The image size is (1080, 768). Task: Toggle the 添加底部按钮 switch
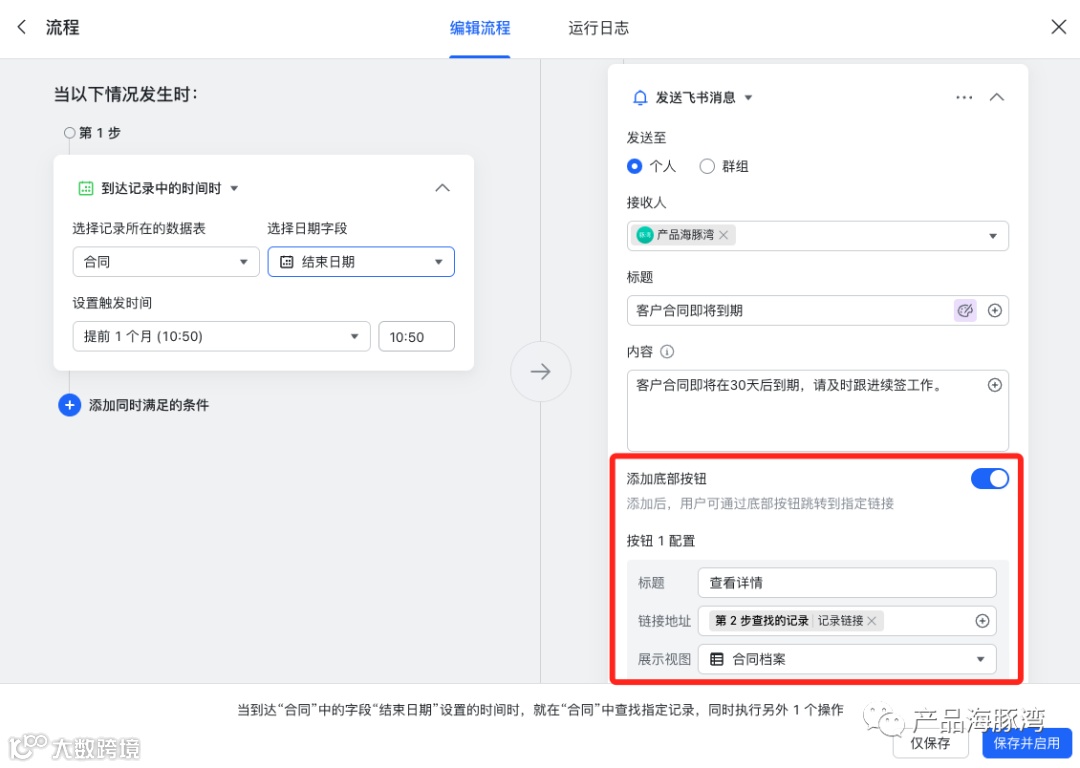pyautogui.click(x=990, y=478)
